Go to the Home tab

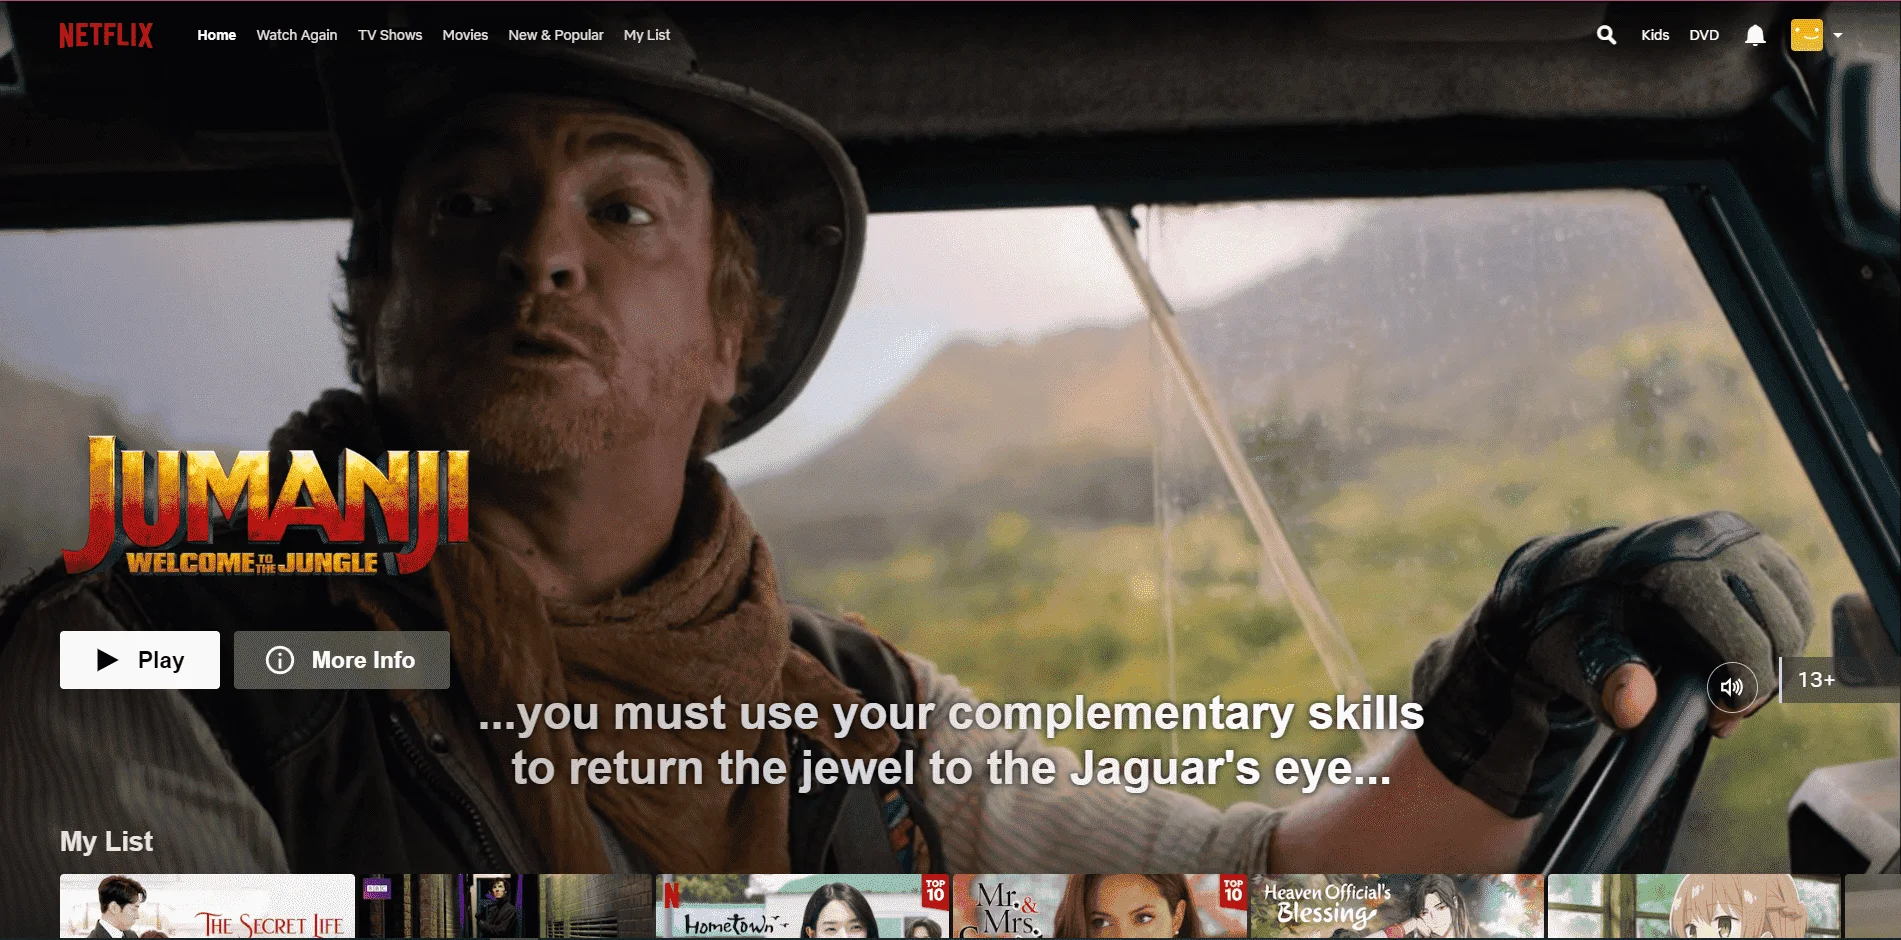pyautogui.click(x=216, y=35)
